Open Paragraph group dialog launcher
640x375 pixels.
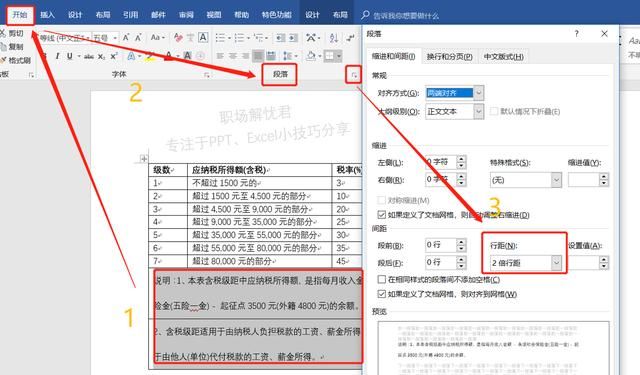pyautogui.click(x=354, y=75)
